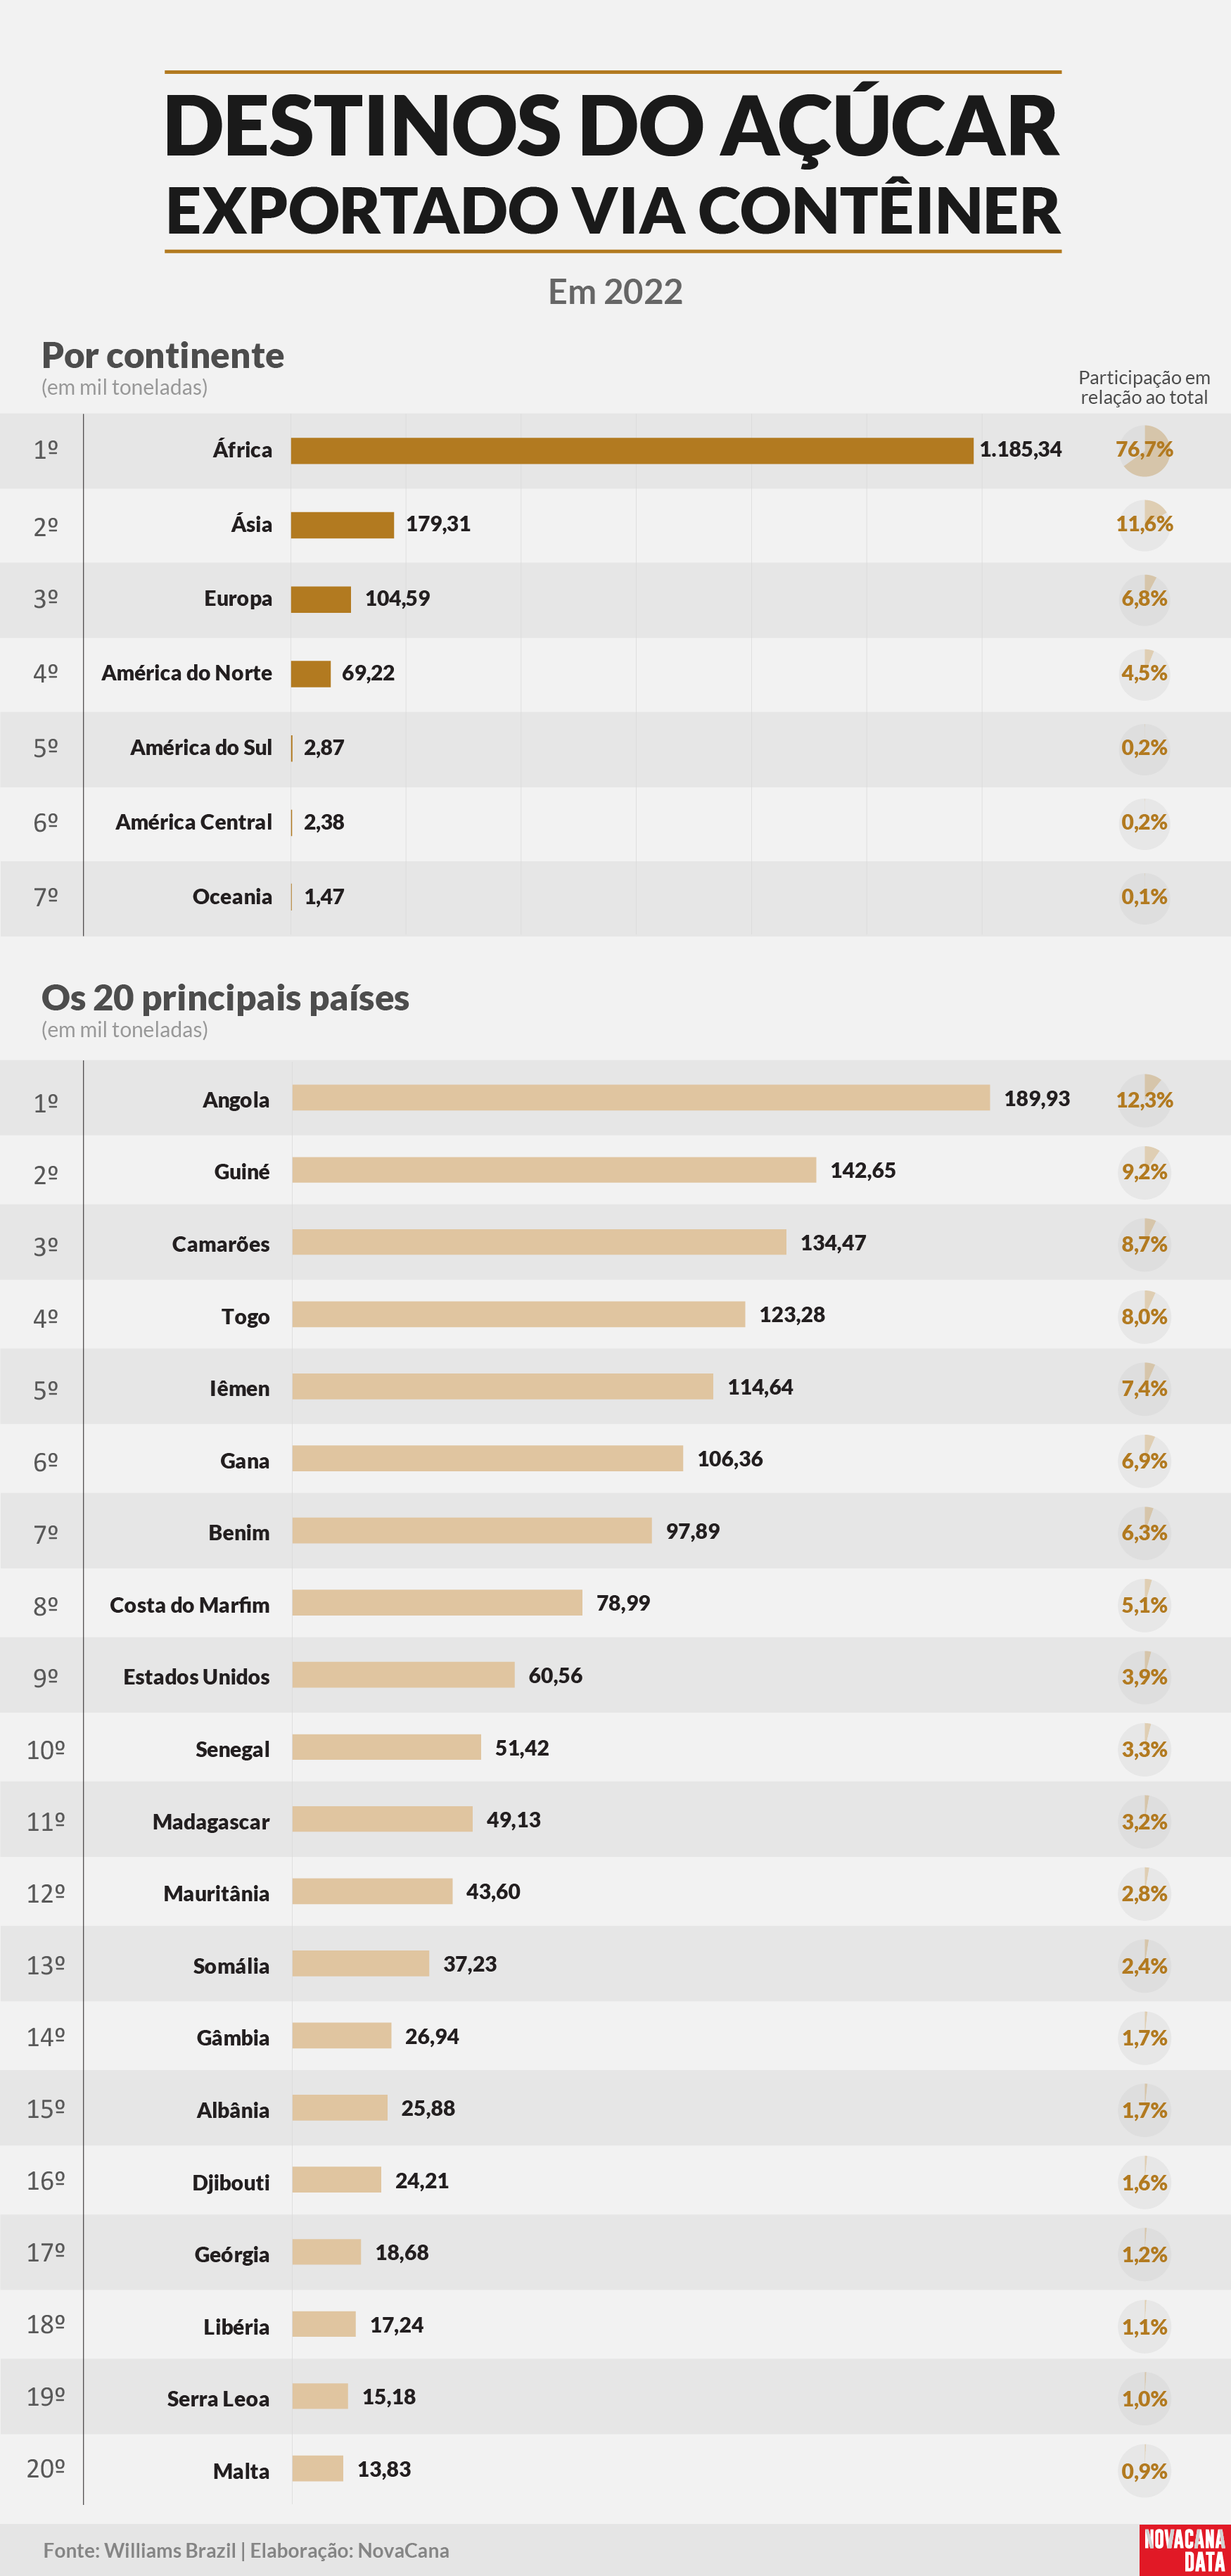Select the Costa do Marfim bar
This screenshot has width=1231, height=2576.
coord(437,1603)
